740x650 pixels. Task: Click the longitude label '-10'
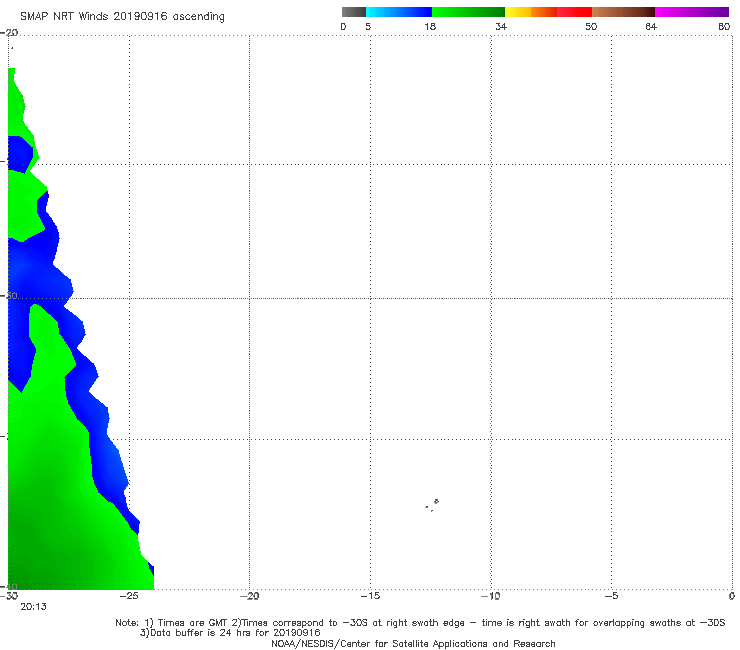[x=490, y=596]
